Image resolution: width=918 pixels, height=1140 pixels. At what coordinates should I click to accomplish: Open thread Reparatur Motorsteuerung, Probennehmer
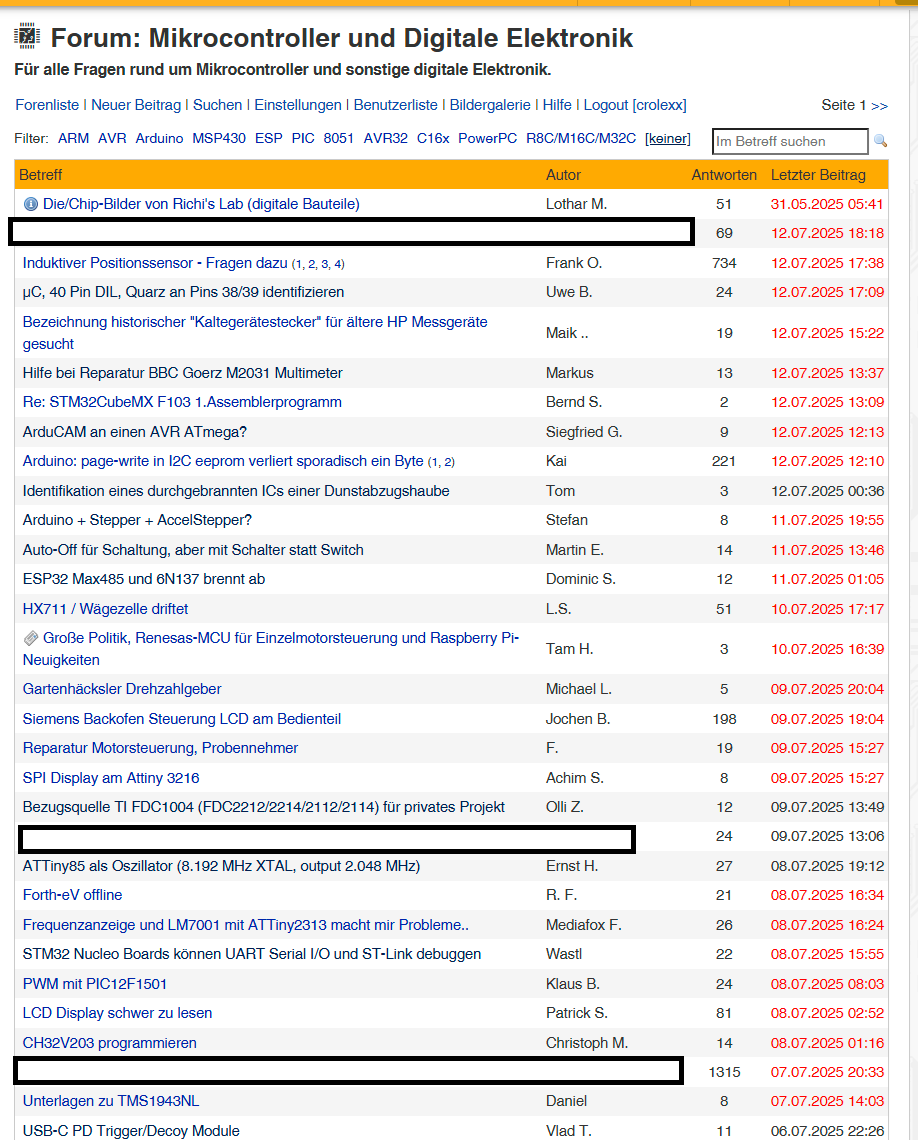coord(160,747)
